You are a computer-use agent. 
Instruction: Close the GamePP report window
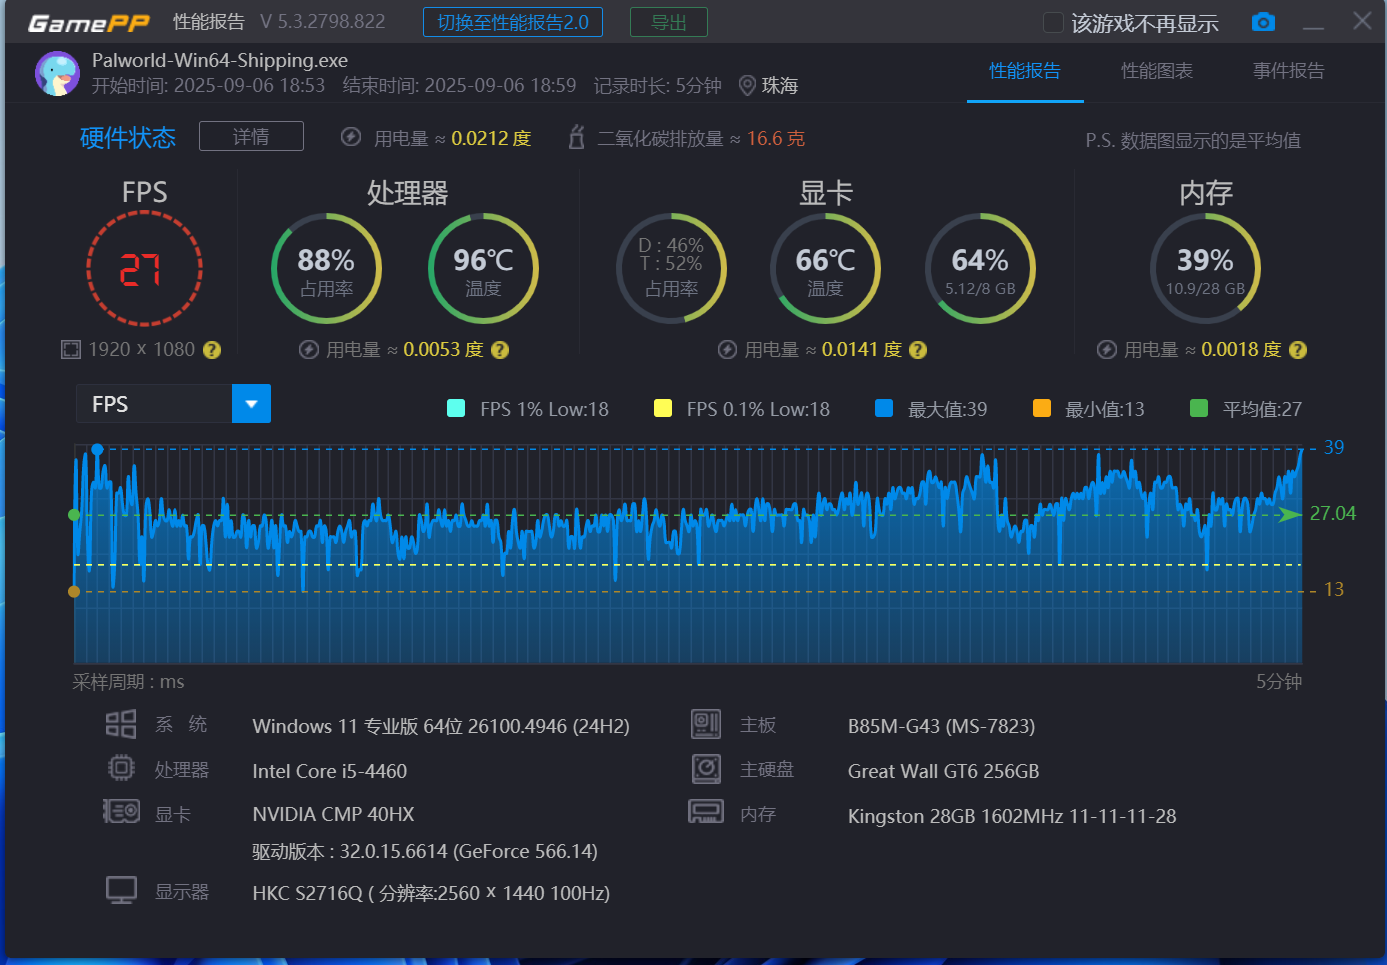click(x=1362, y=21)
